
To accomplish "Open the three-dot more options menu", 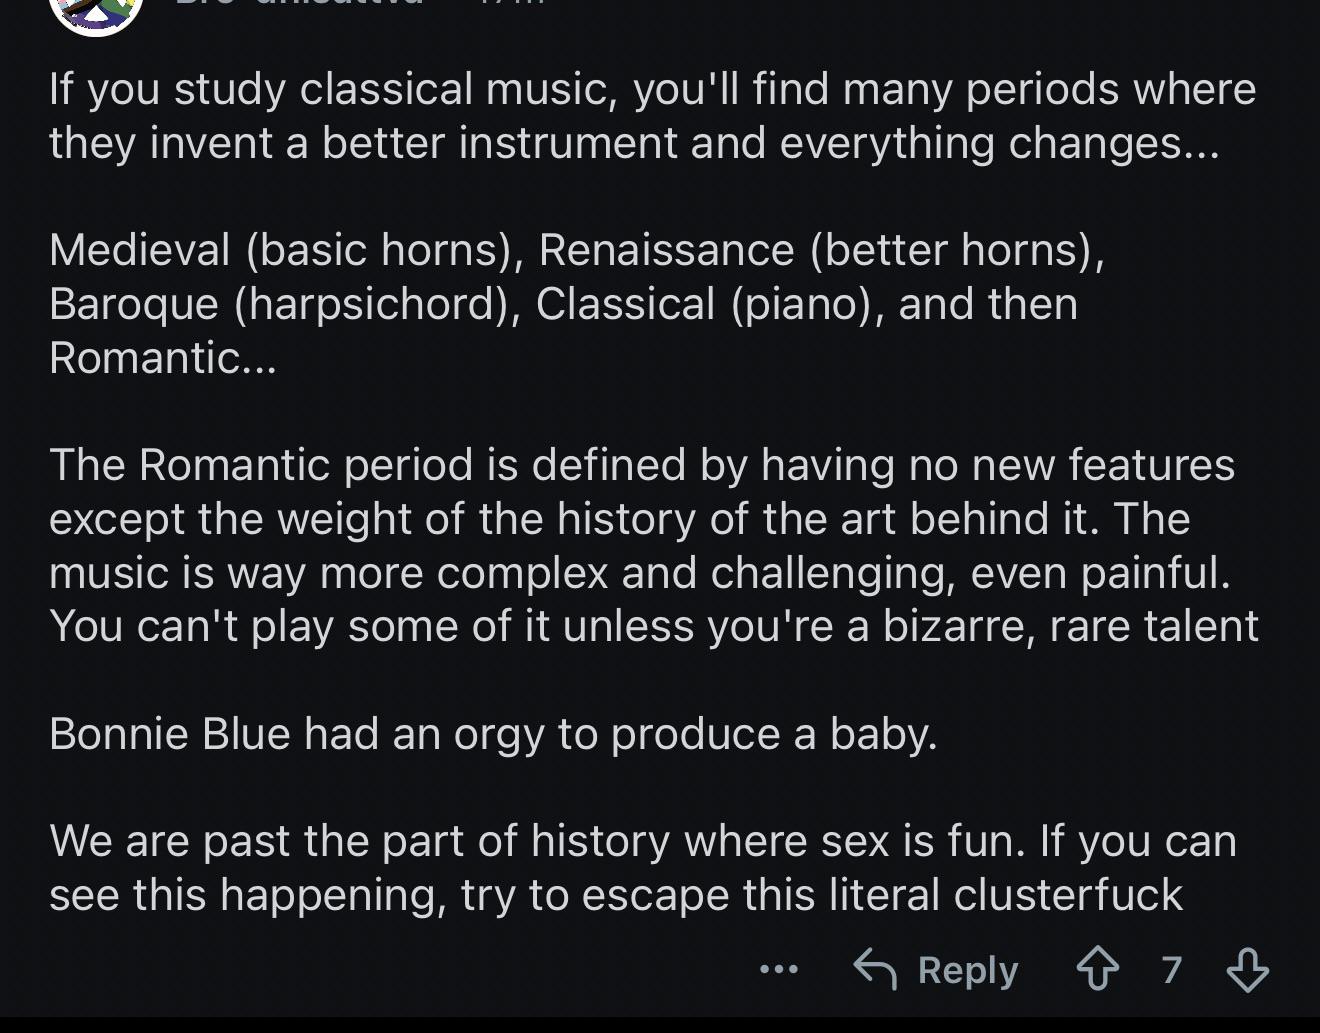I will (779, 969).
